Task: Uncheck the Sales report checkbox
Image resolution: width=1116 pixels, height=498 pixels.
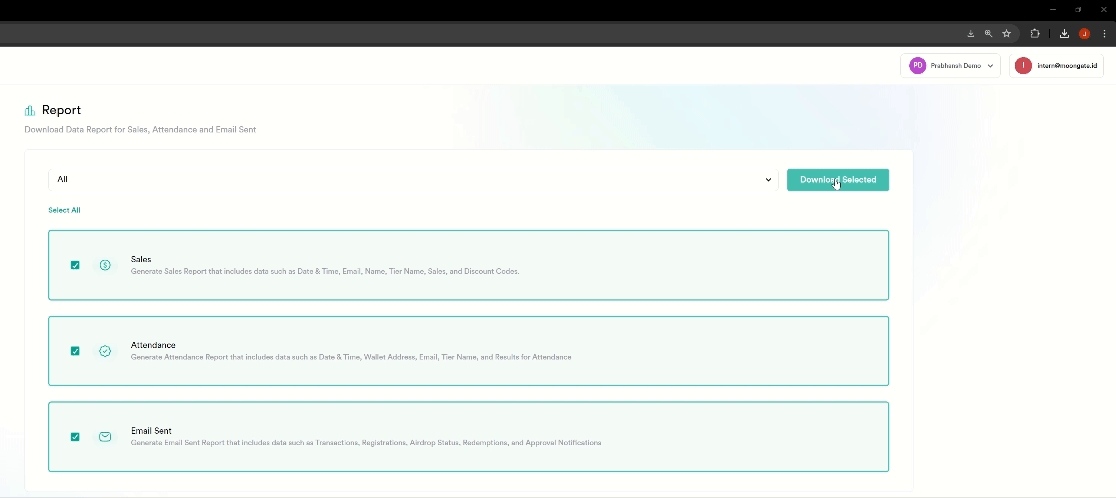Action: (x=75, y=265)
